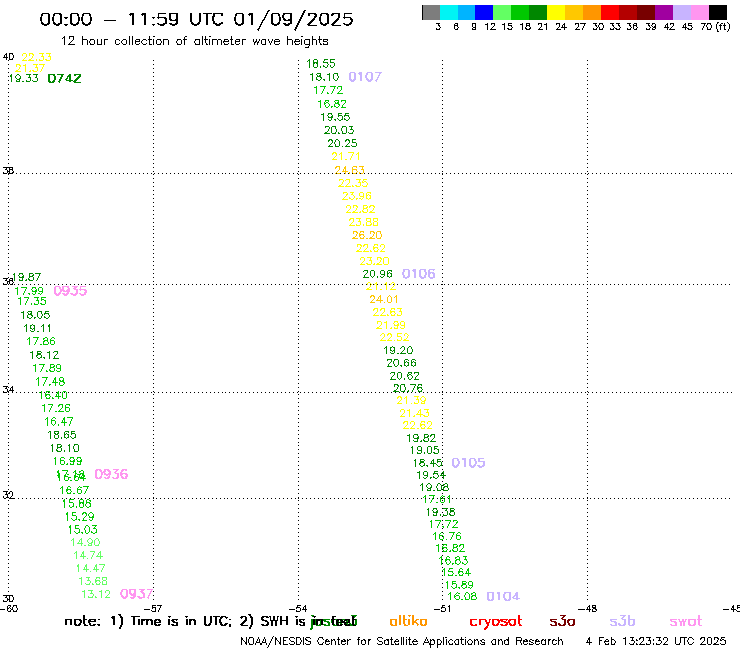
Task: Select the wave height value 24.63
Action: tap(350, 170)
